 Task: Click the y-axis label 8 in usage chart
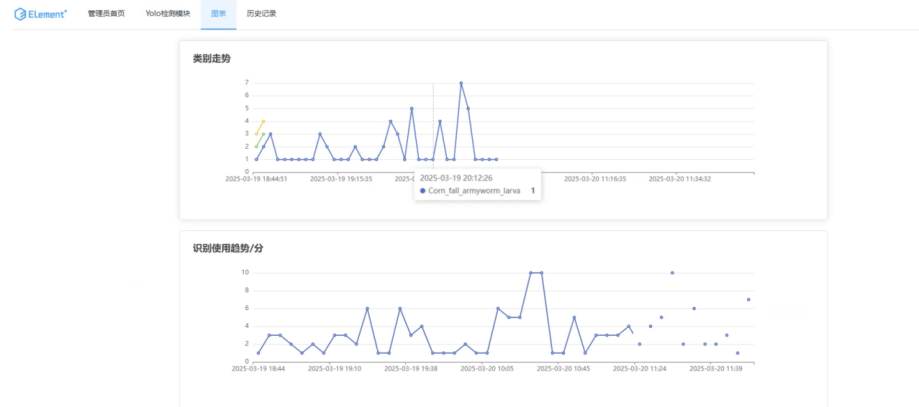(x=247, y=290)
